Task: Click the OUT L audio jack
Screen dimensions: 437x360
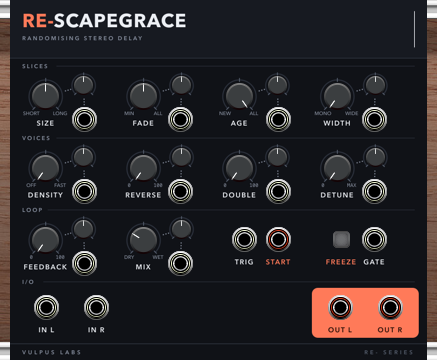Action: point(340,307)
